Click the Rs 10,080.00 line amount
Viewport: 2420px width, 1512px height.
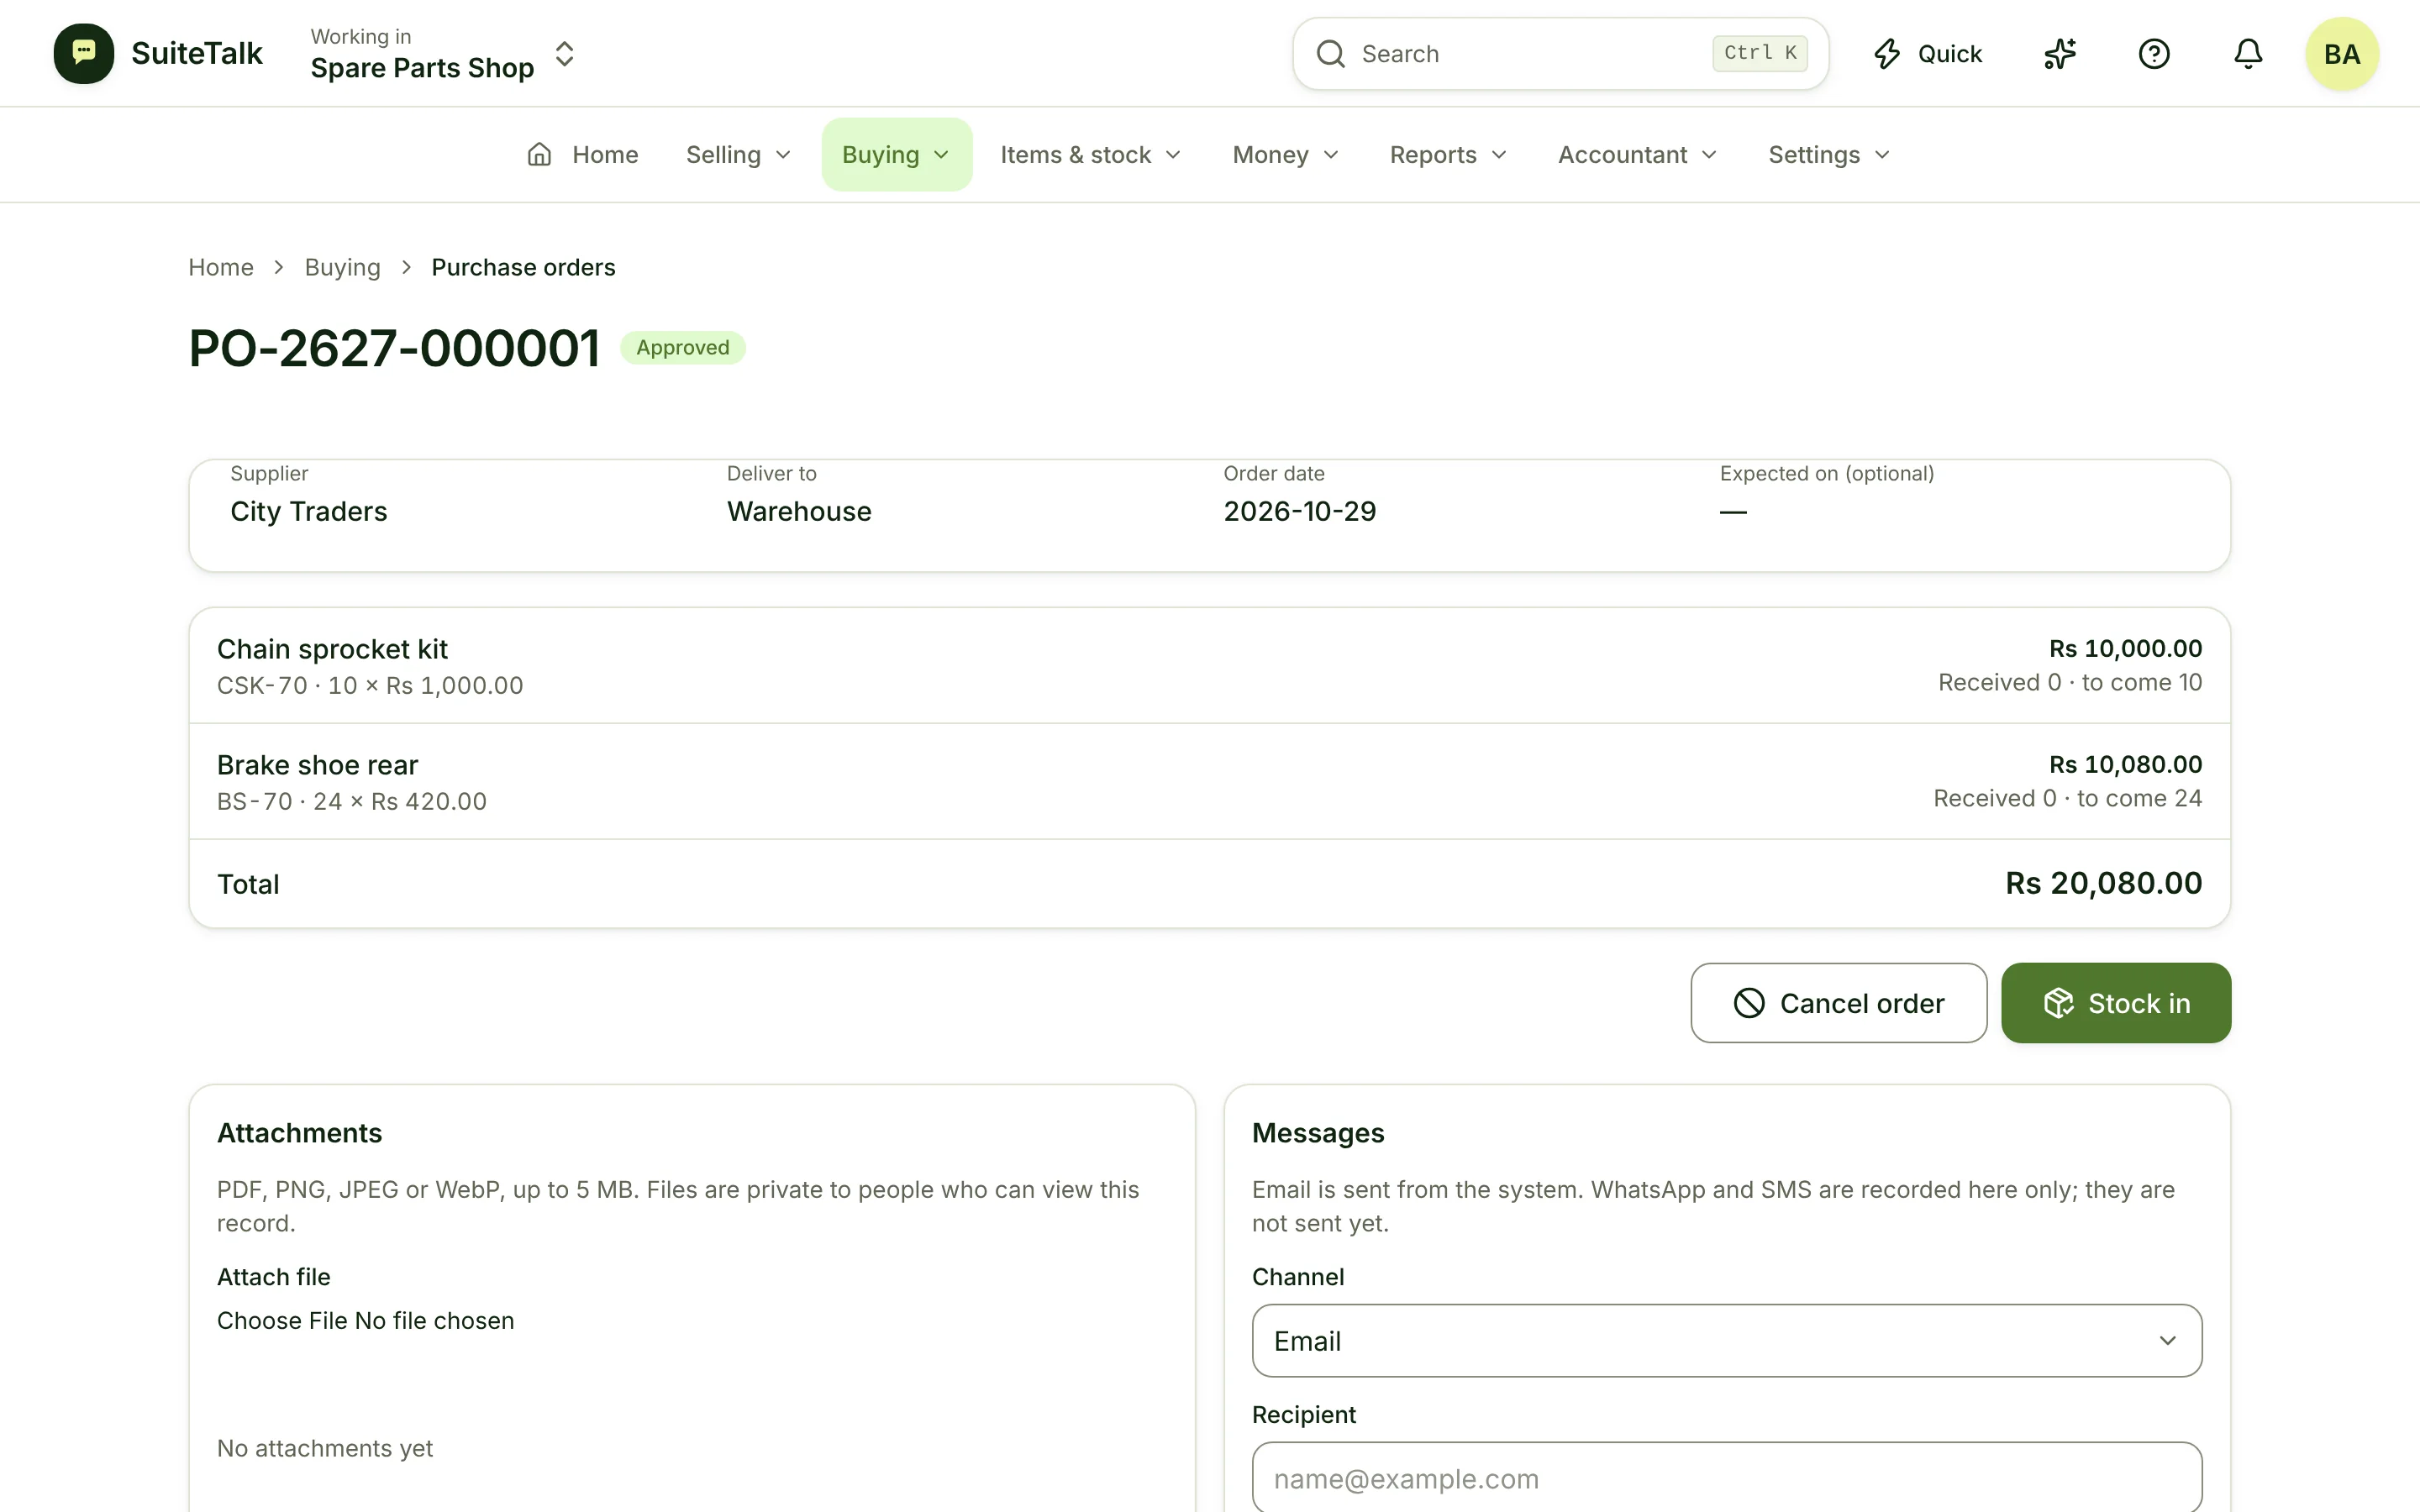pyautogui.click(x=2125, y=765)
